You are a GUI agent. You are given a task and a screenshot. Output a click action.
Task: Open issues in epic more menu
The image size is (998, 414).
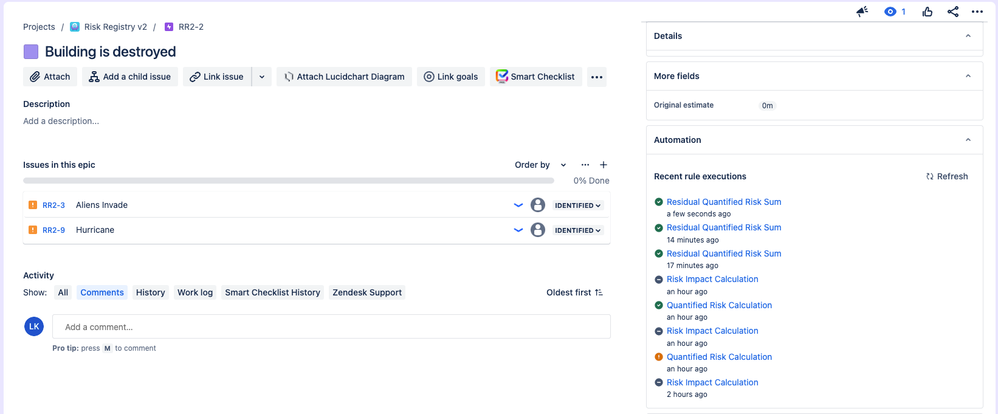[x=585, y=165]
